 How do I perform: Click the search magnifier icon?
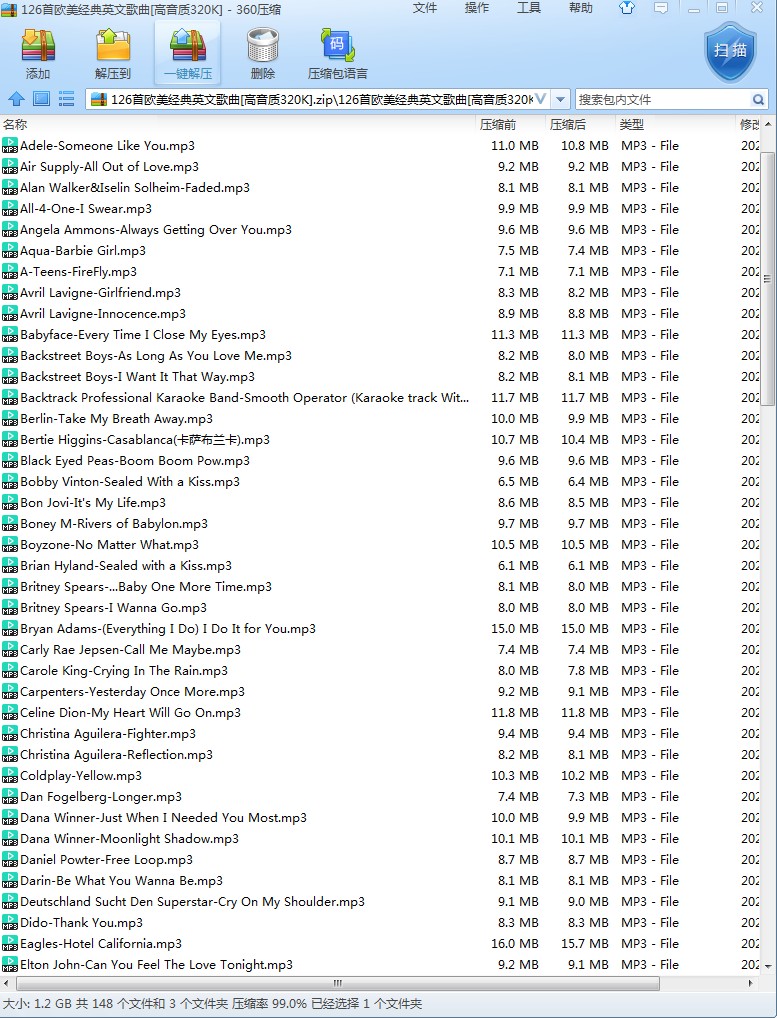758,99
